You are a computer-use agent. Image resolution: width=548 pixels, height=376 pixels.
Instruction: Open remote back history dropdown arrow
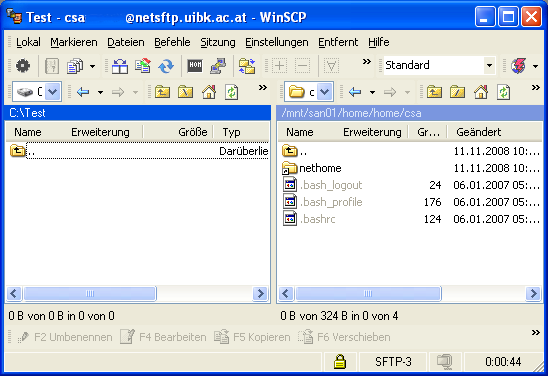(372, 92)
